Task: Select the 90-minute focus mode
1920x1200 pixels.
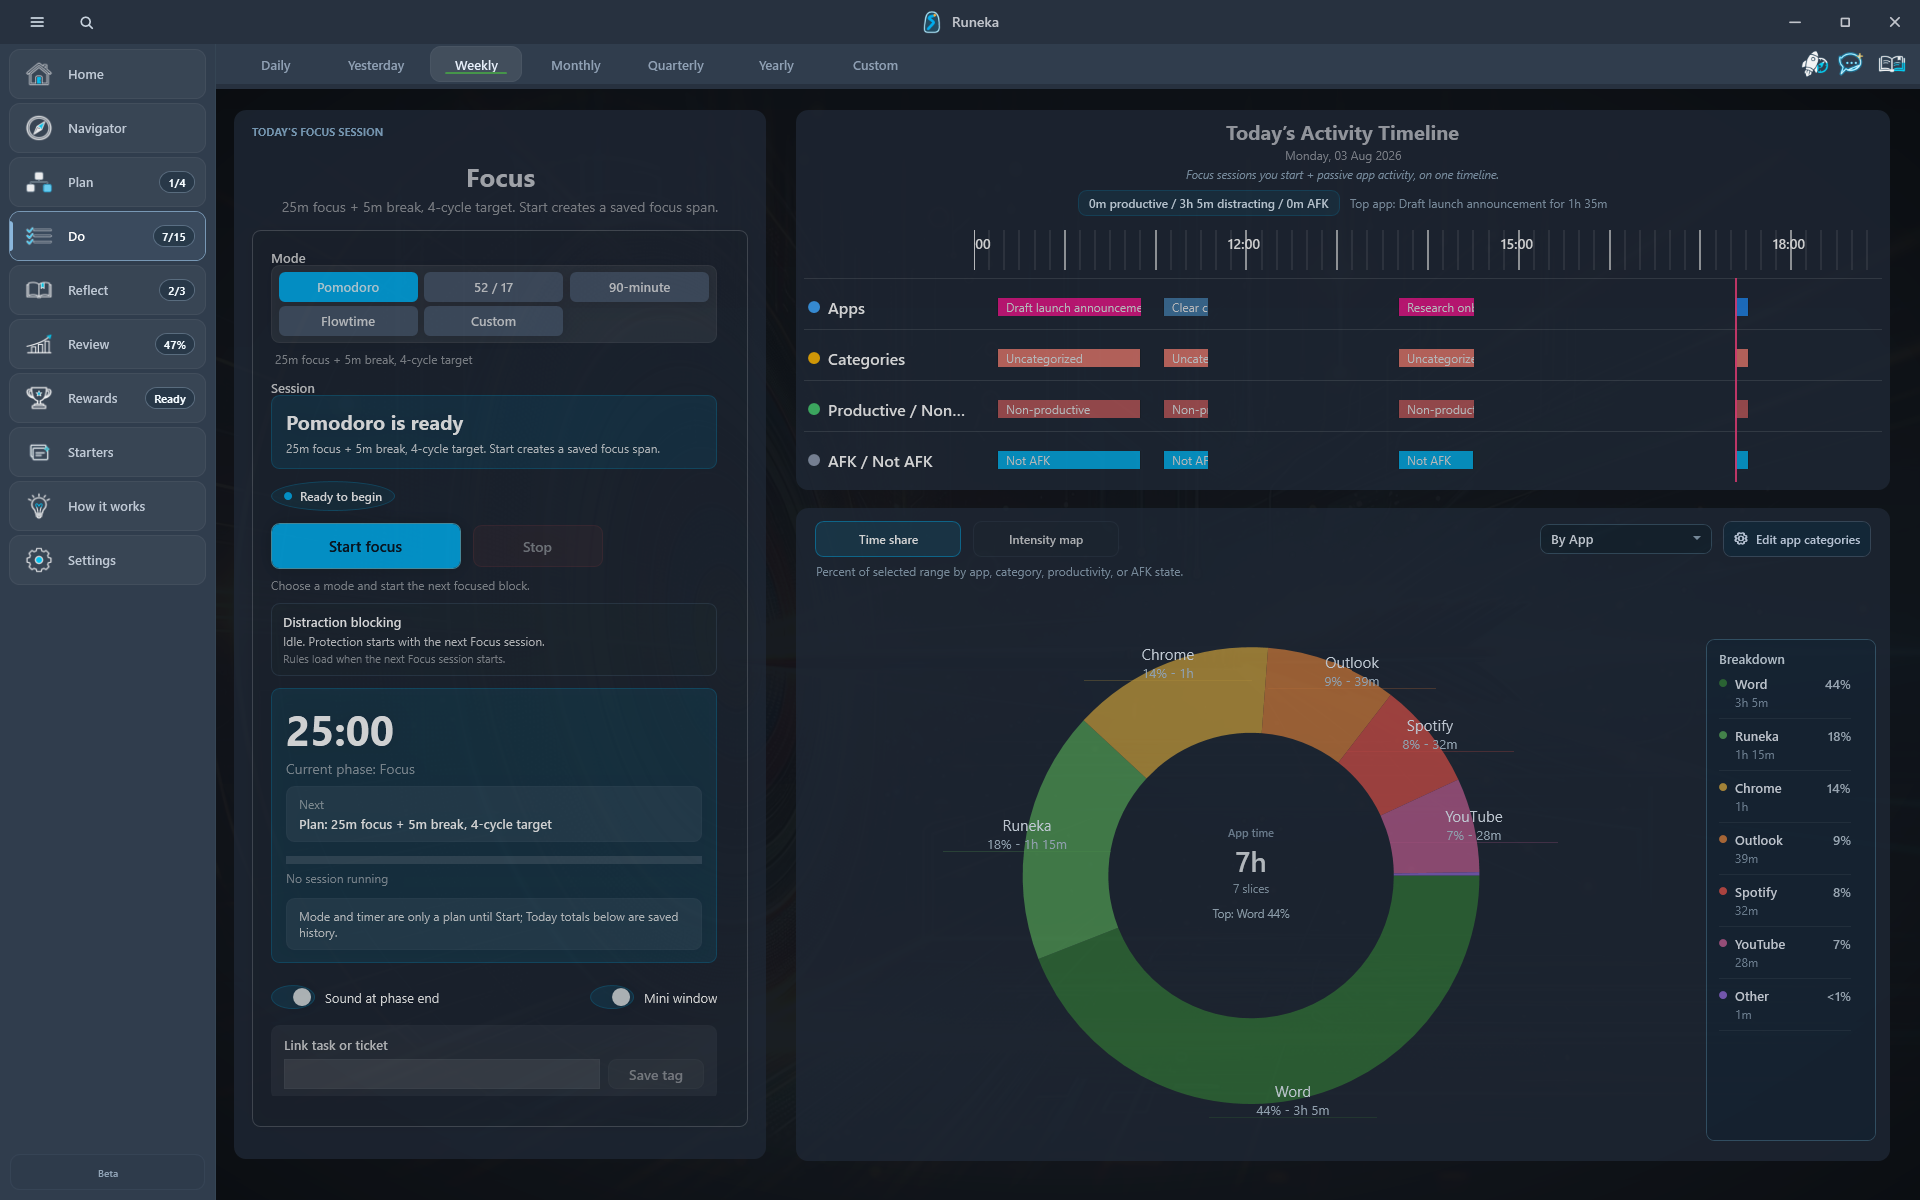Action: click(x=639, y=287)
